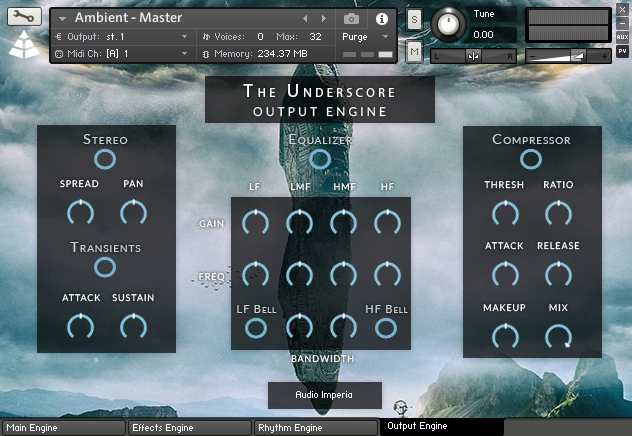Minimize the instrument with minus button
This screenshot has height=436, width=632.
tap(622, 24)
